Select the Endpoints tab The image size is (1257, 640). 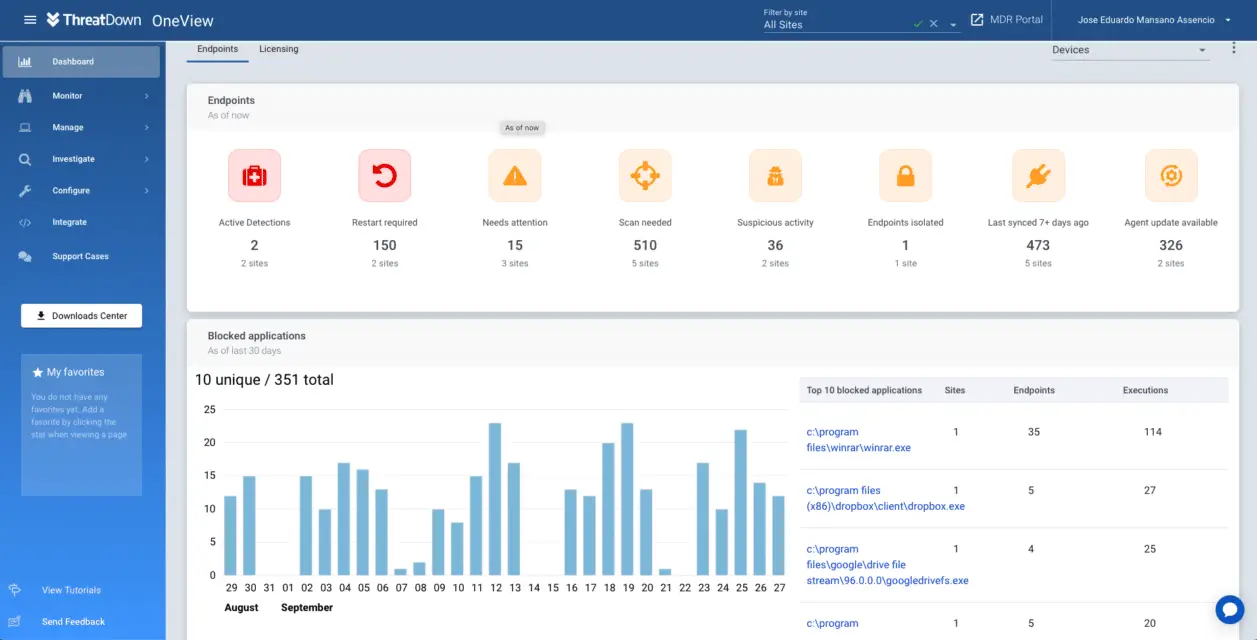[217, 47]
